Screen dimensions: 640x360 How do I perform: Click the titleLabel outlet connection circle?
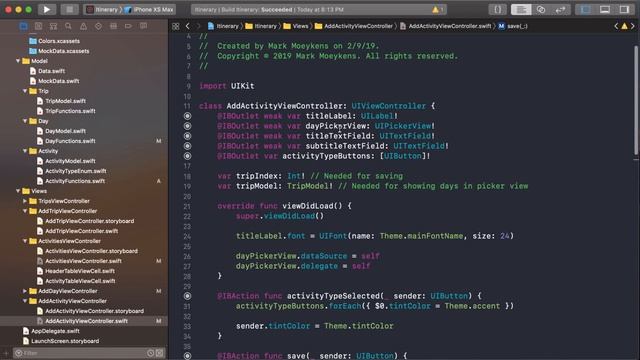(187, 116)
